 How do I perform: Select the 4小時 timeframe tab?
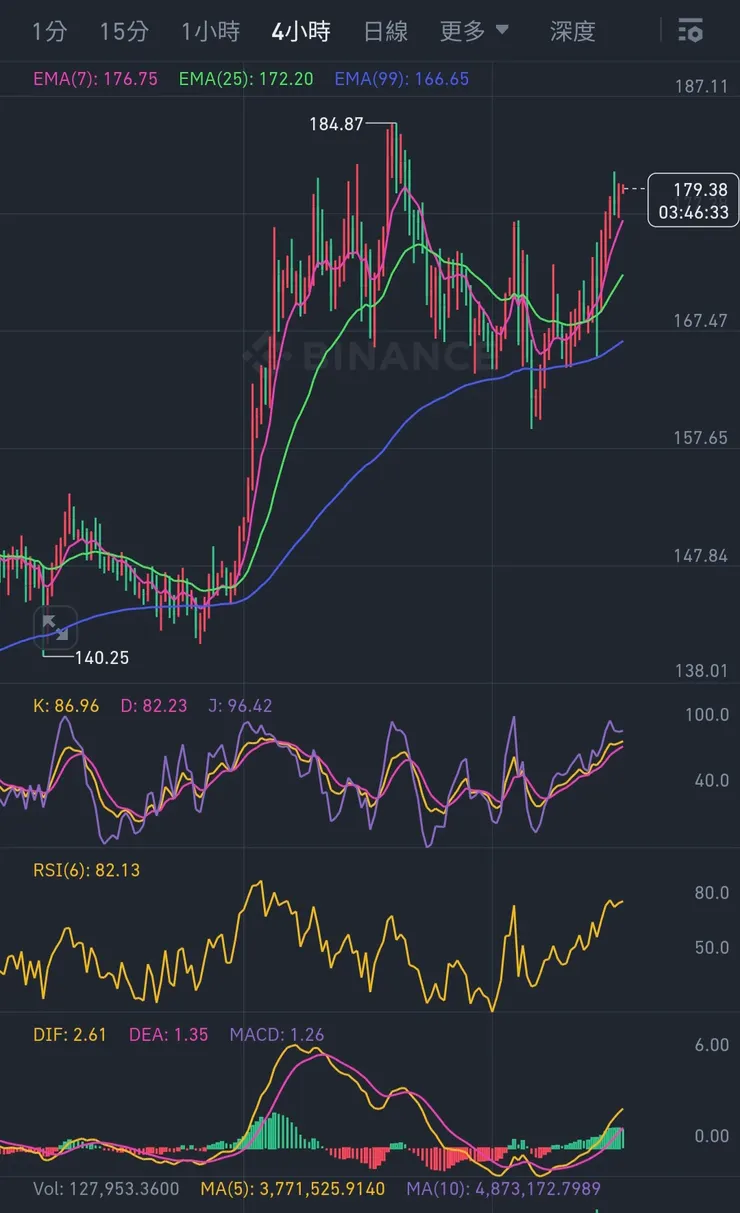click(301, 31)
